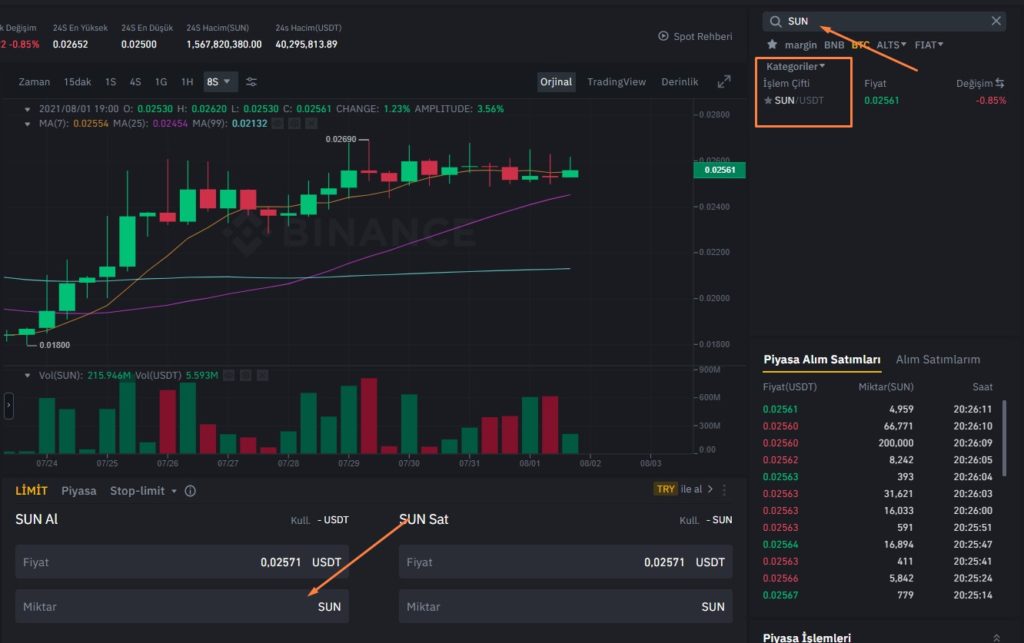Viewport: 1024px width, 643px height.
Task: Click the 24S En Düşük value 0.02500
Action: (x=138, y=44)
